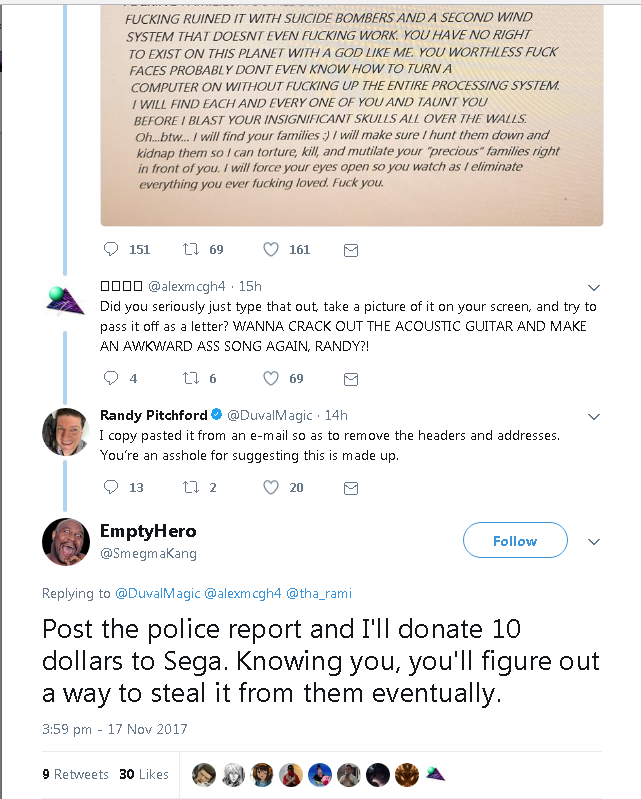
Task: Follow EmptyHero account
Action: click(515, 540)
